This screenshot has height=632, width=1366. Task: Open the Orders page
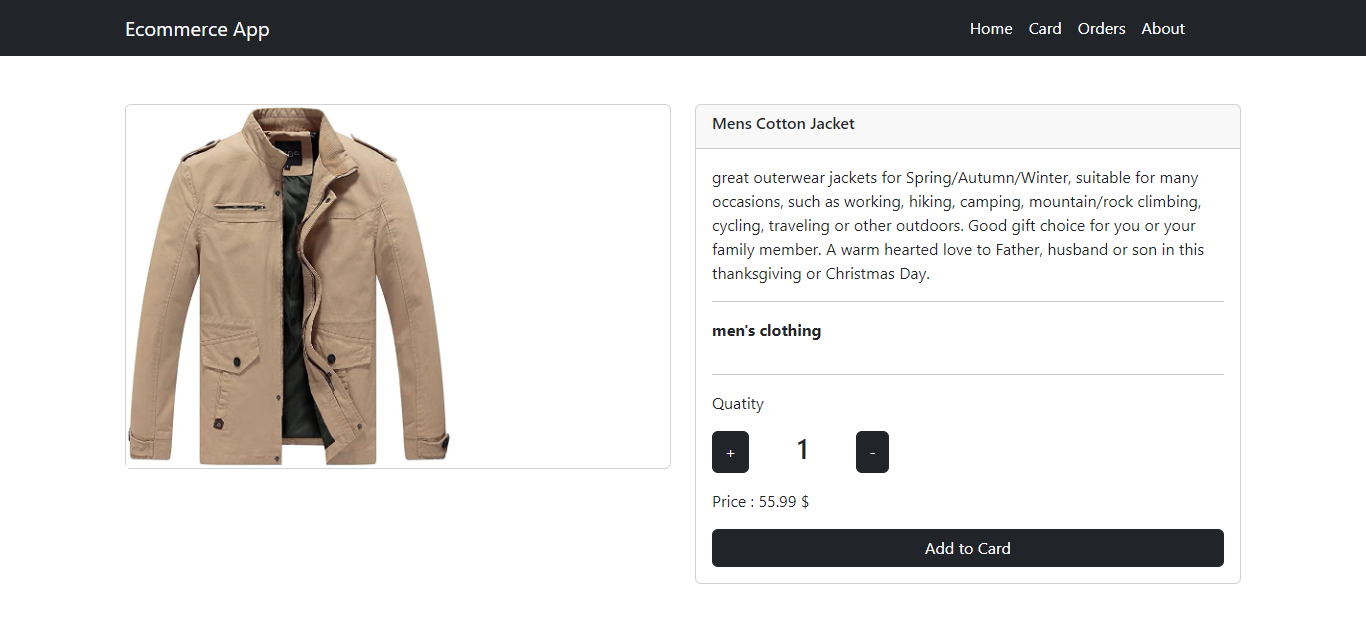pyautogui.click(x=1102, y=29)
